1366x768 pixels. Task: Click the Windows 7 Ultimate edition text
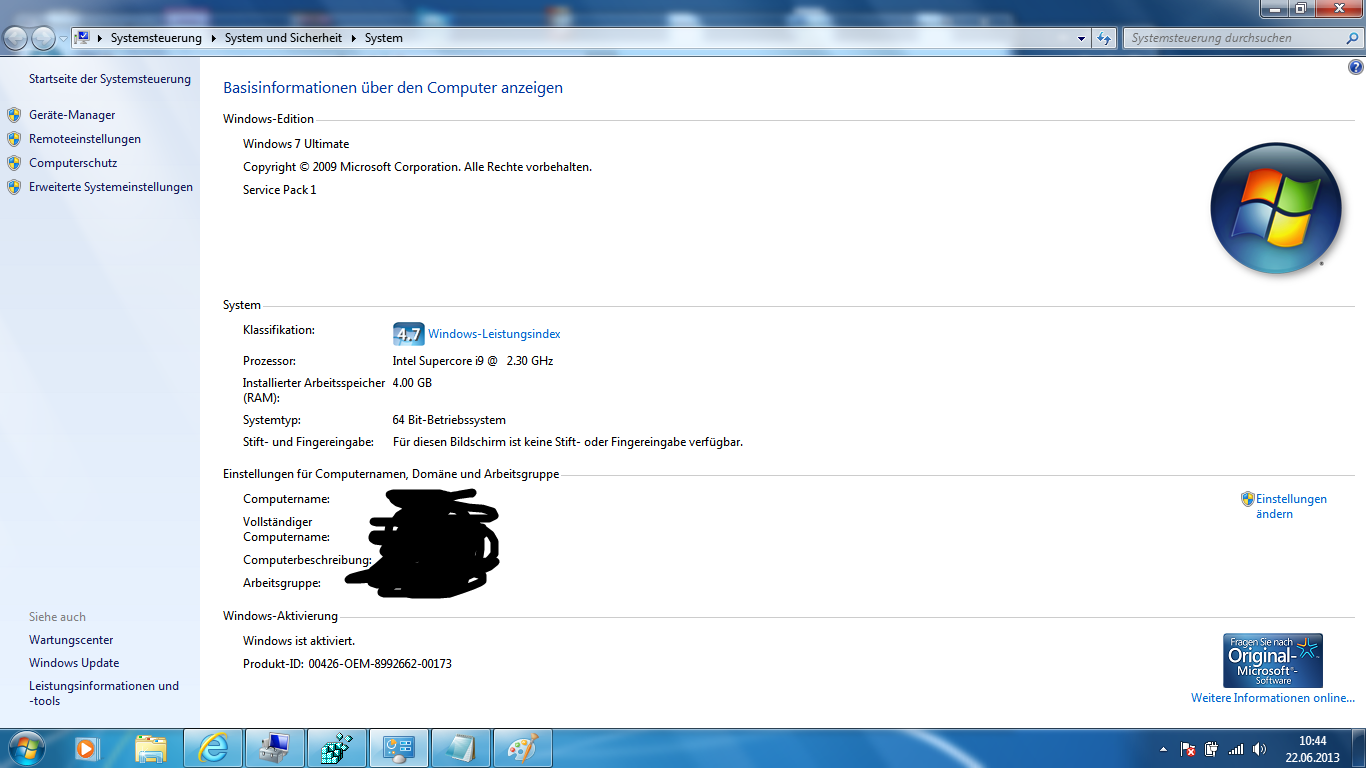pos(296,144)
